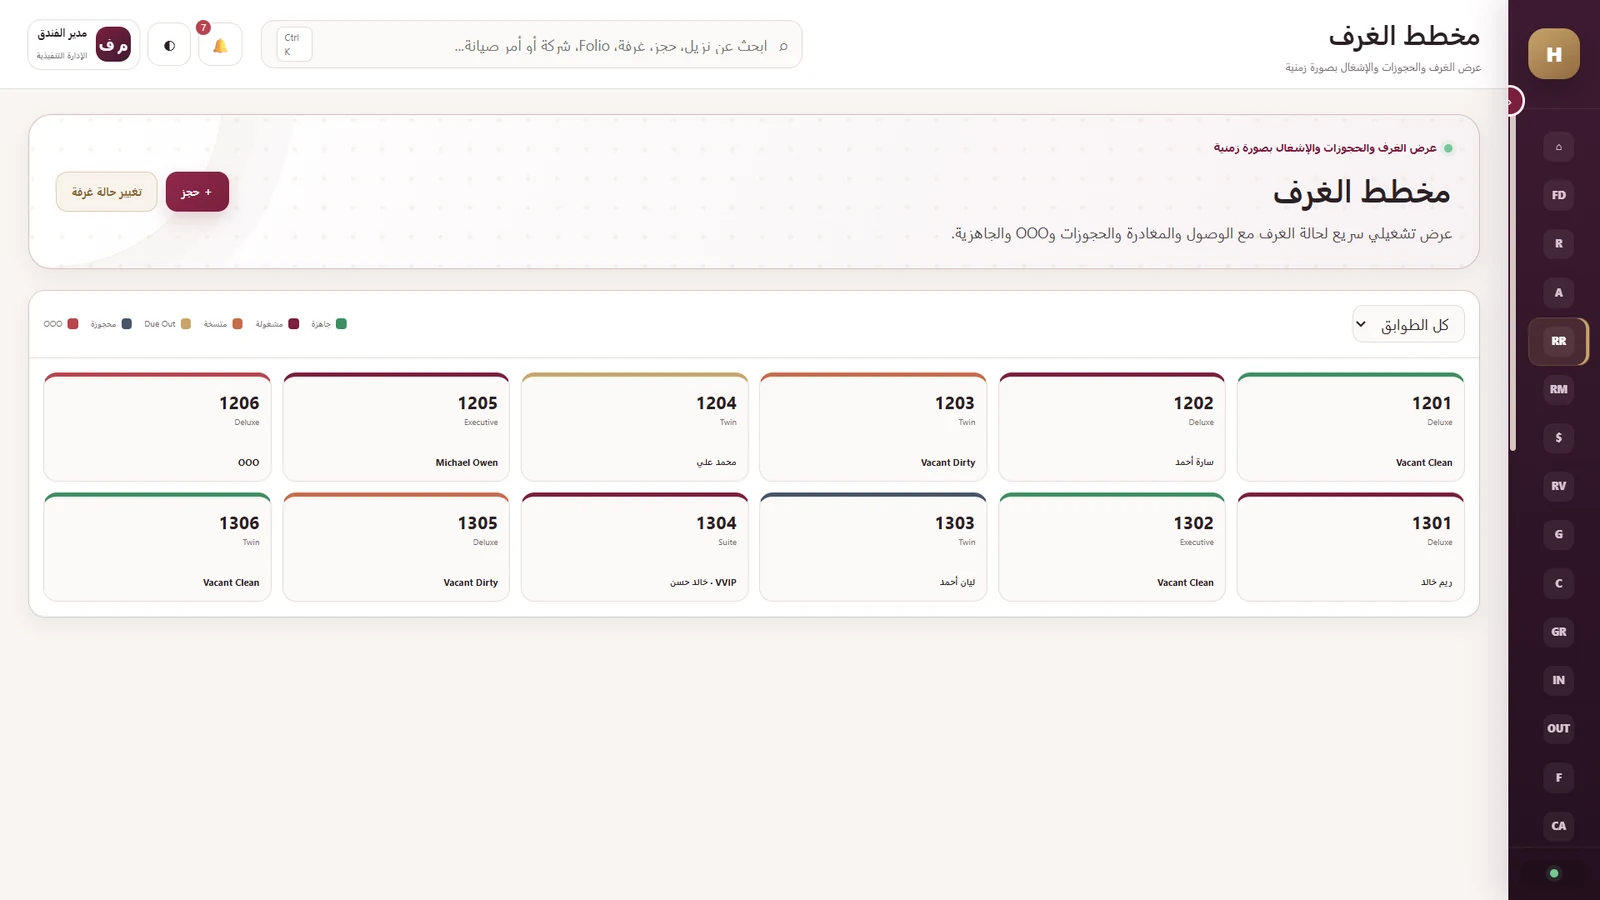Open the hotel manager profile menu
The height and width of the screenshot is (900, 1600).
[x=84, y=45]
